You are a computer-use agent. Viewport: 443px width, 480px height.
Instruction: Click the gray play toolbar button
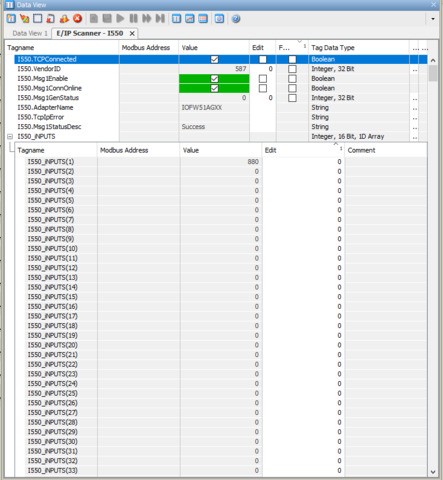pos(120,19)
